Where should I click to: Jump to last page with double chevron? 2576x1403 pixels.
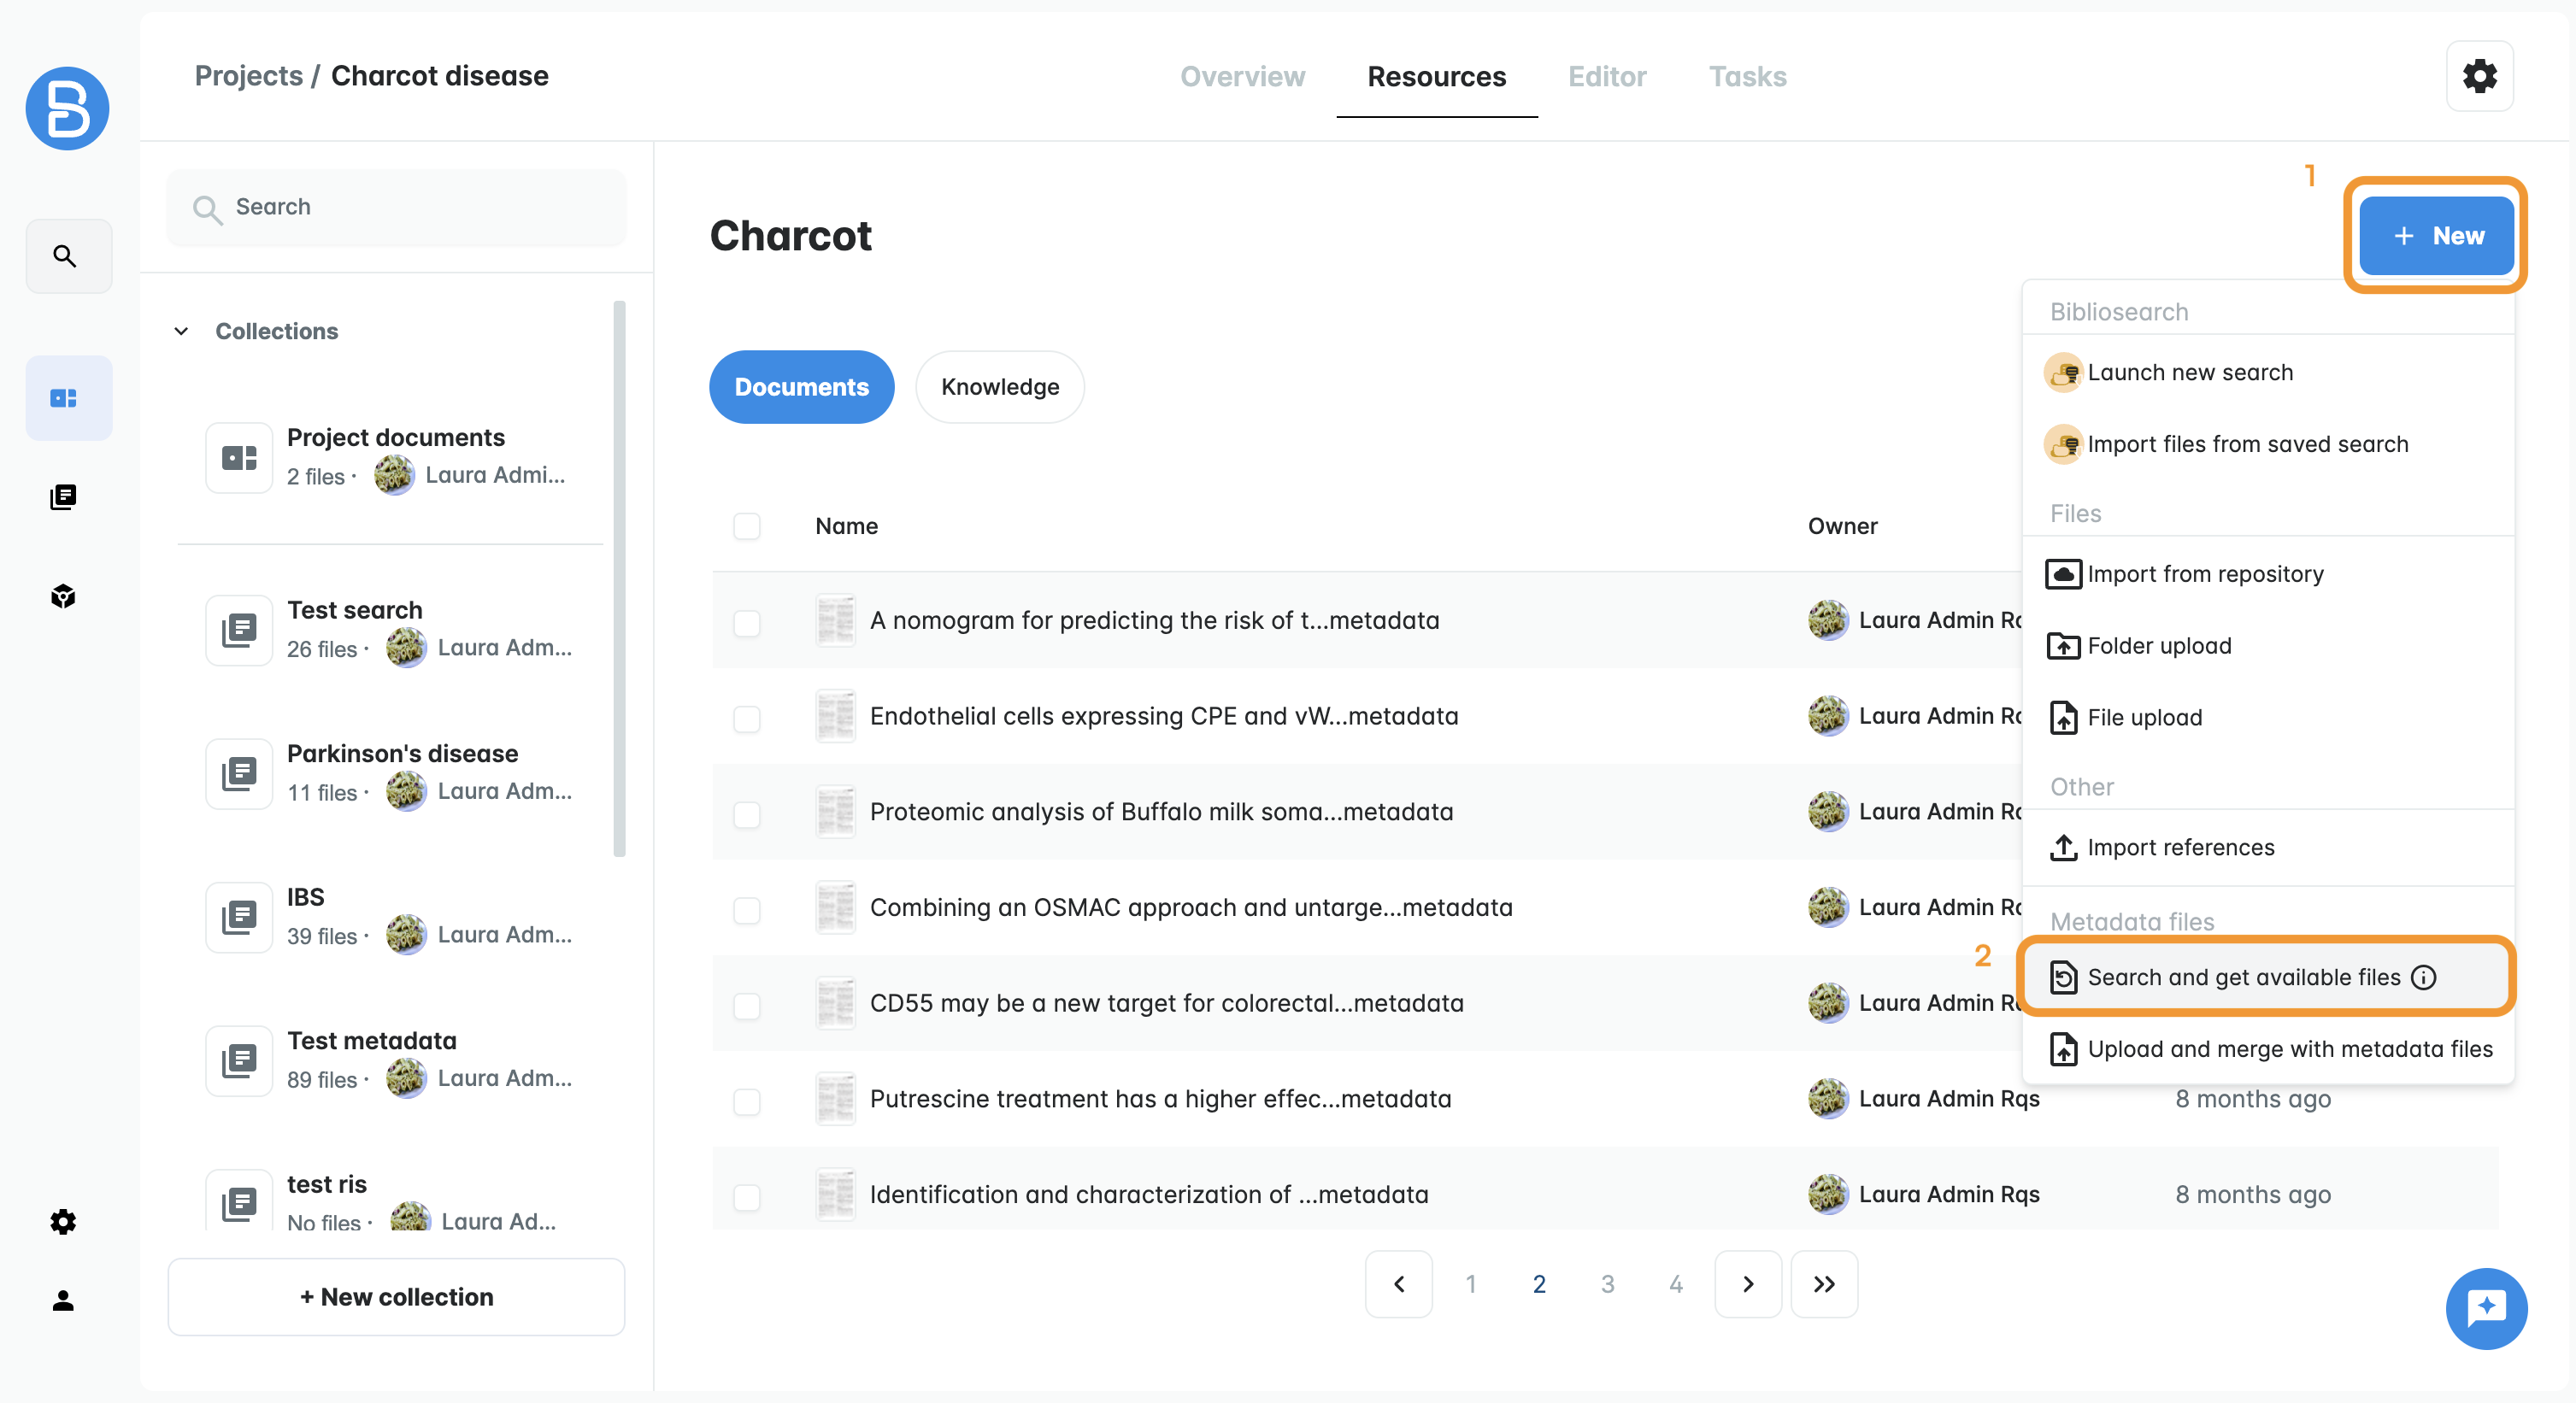point(1823,1284)
